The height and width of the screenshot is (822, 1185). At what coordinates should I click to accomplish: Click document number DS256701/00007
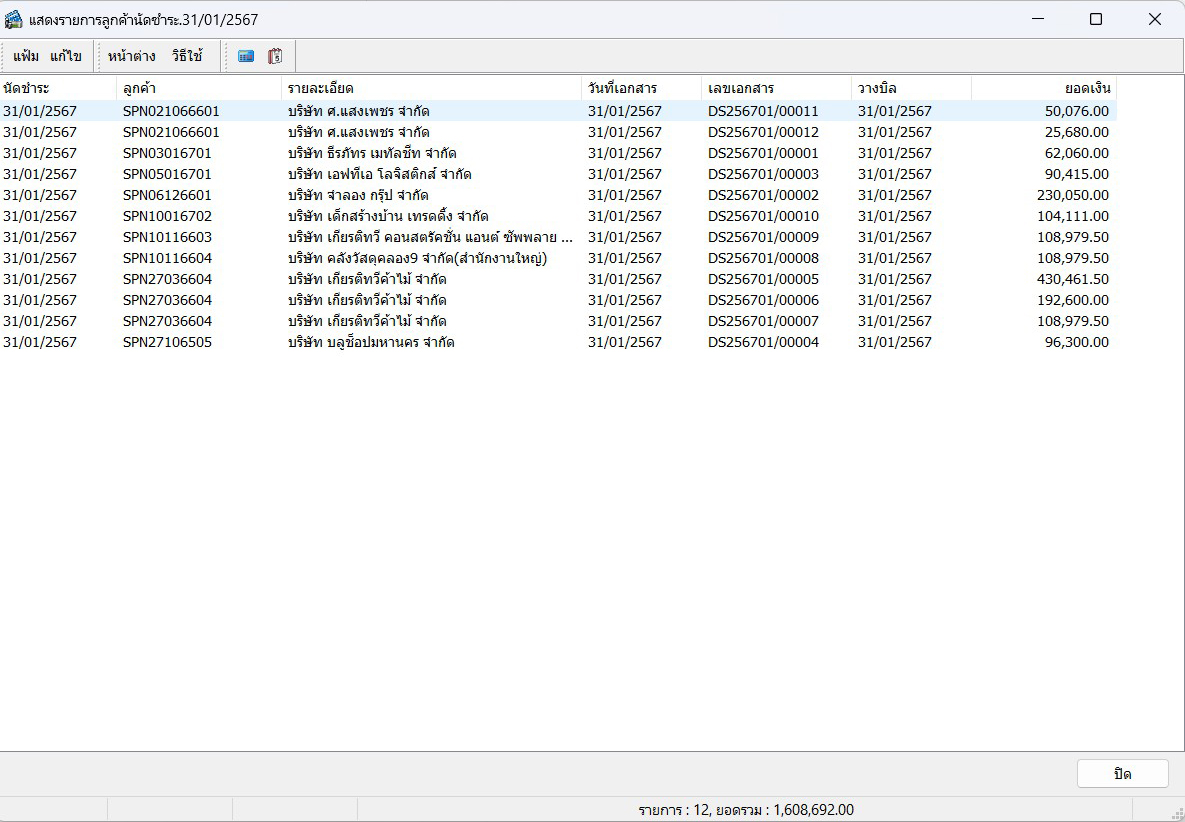763,321
